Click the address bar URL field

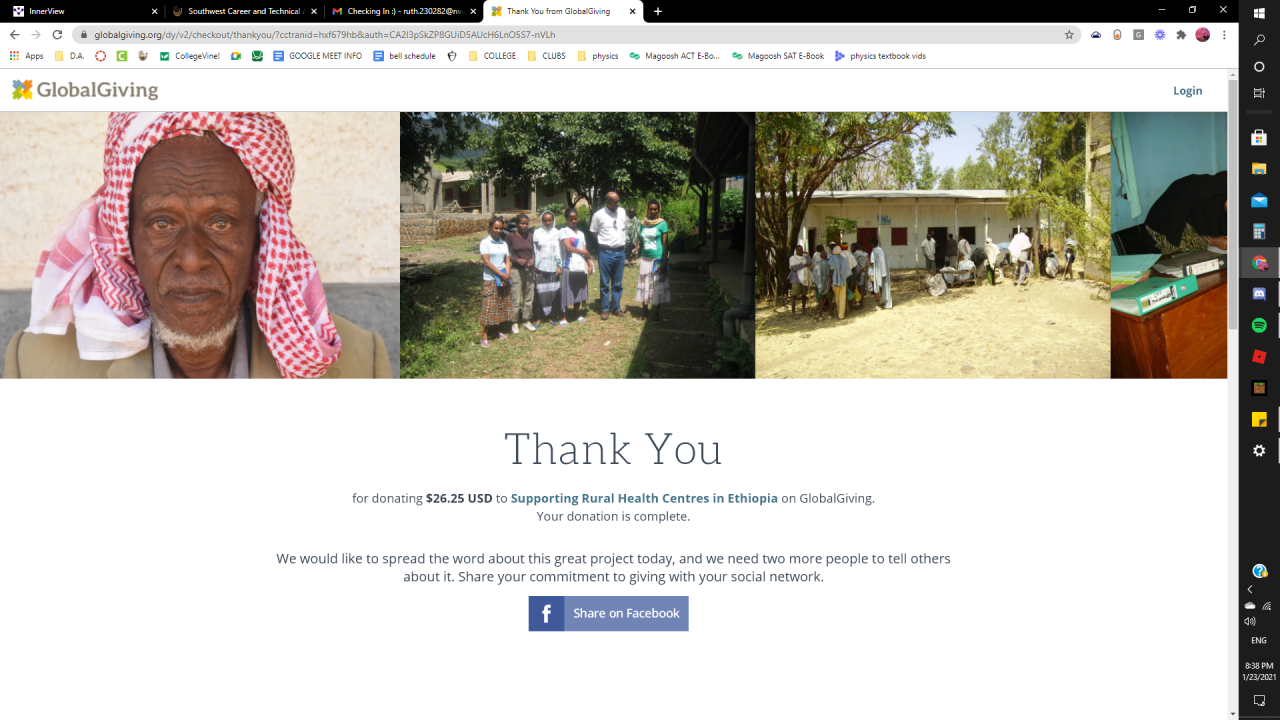point(570,34)
